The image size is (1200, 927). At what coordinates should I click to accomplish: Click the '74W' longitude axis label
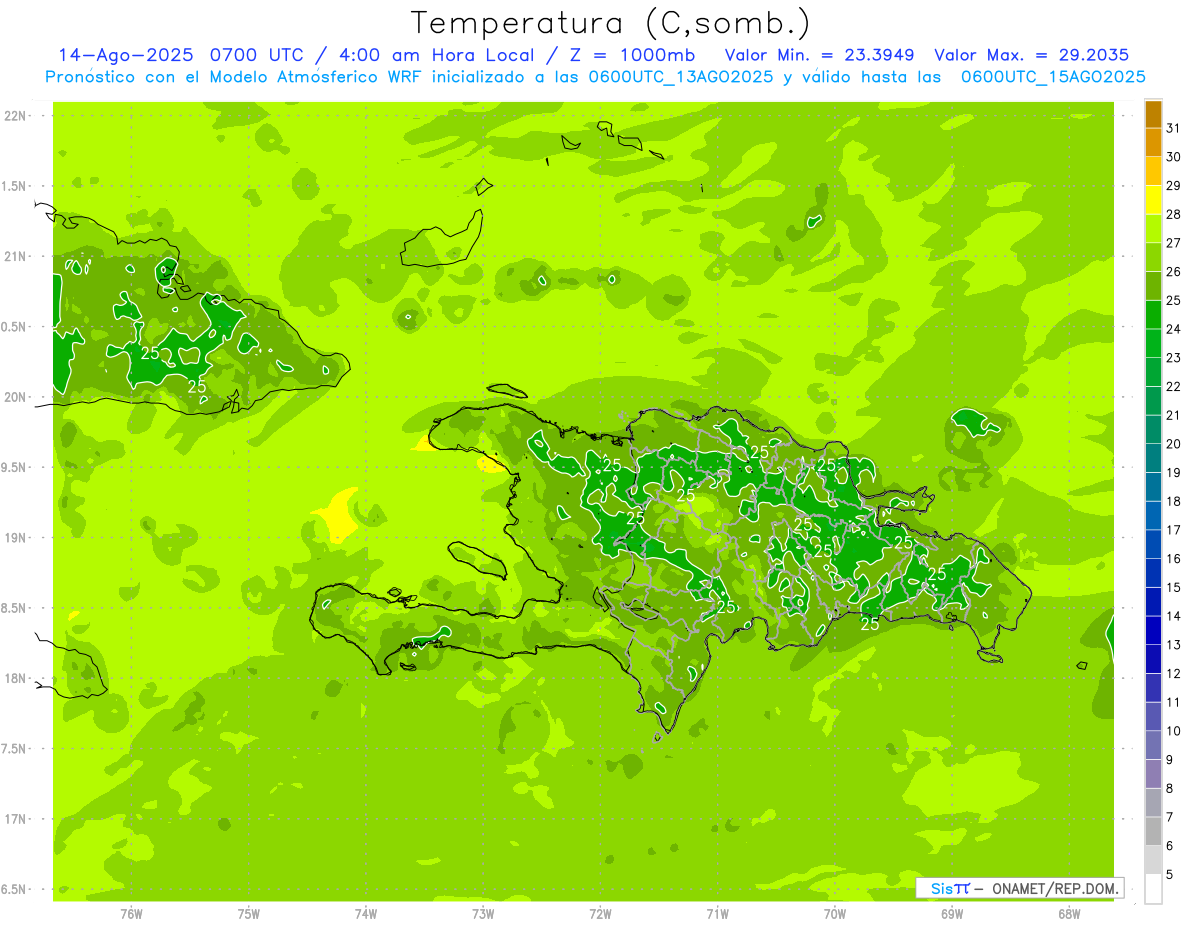pyautogui.click(x=365, y=914)
